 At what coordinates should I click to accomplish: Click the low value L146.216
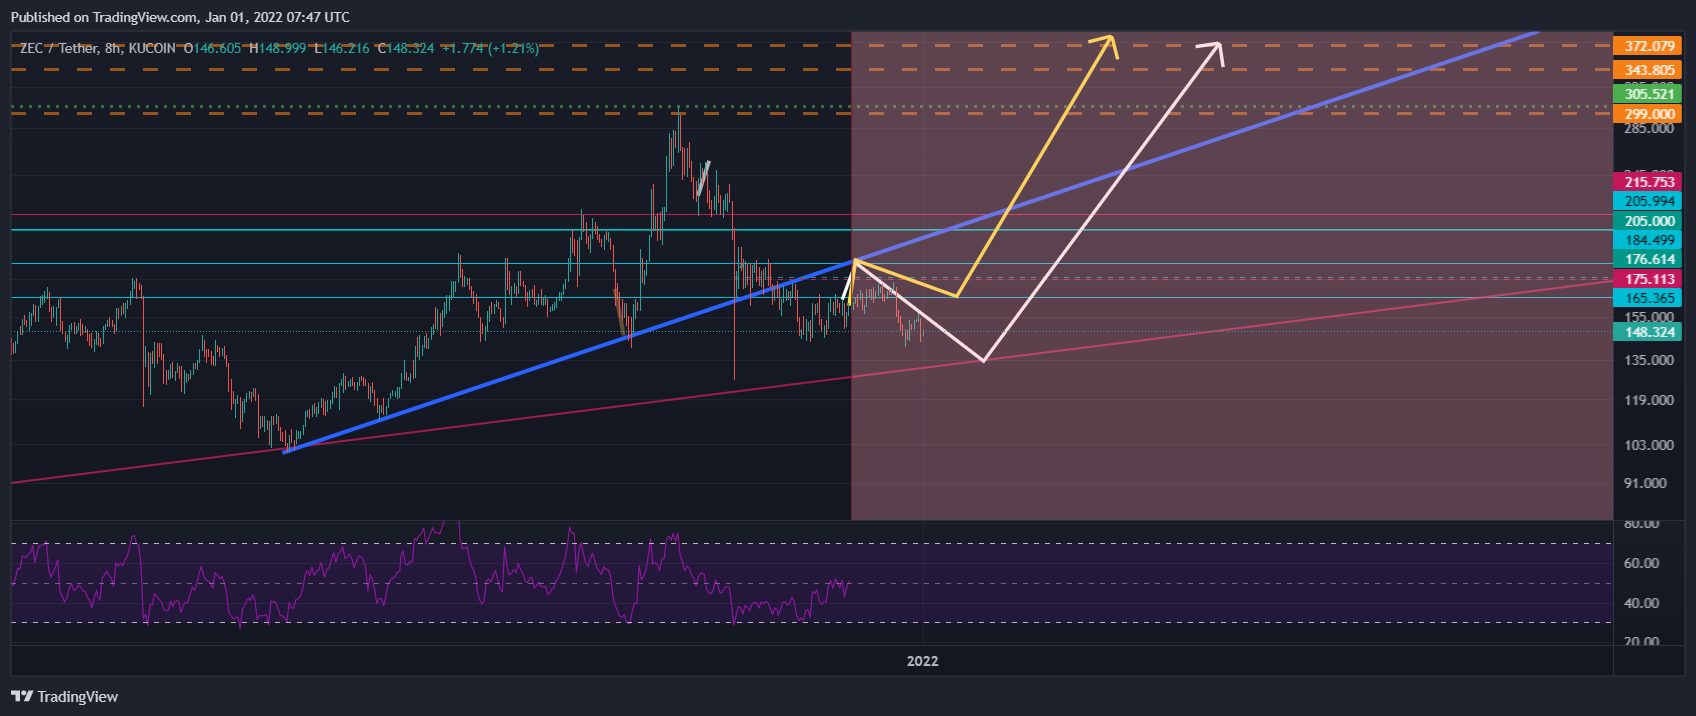pyautogui.click(x=342, y=48)
